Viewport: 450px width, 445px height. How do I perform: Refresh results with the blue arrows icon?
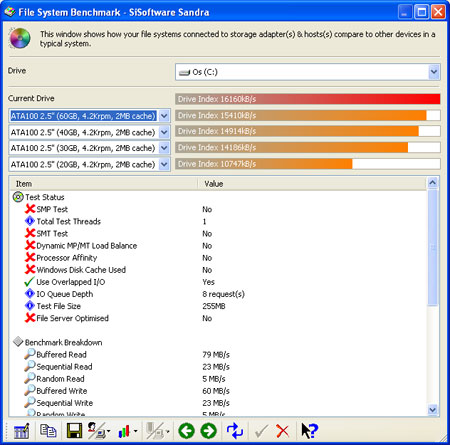(x=235, y=431)
